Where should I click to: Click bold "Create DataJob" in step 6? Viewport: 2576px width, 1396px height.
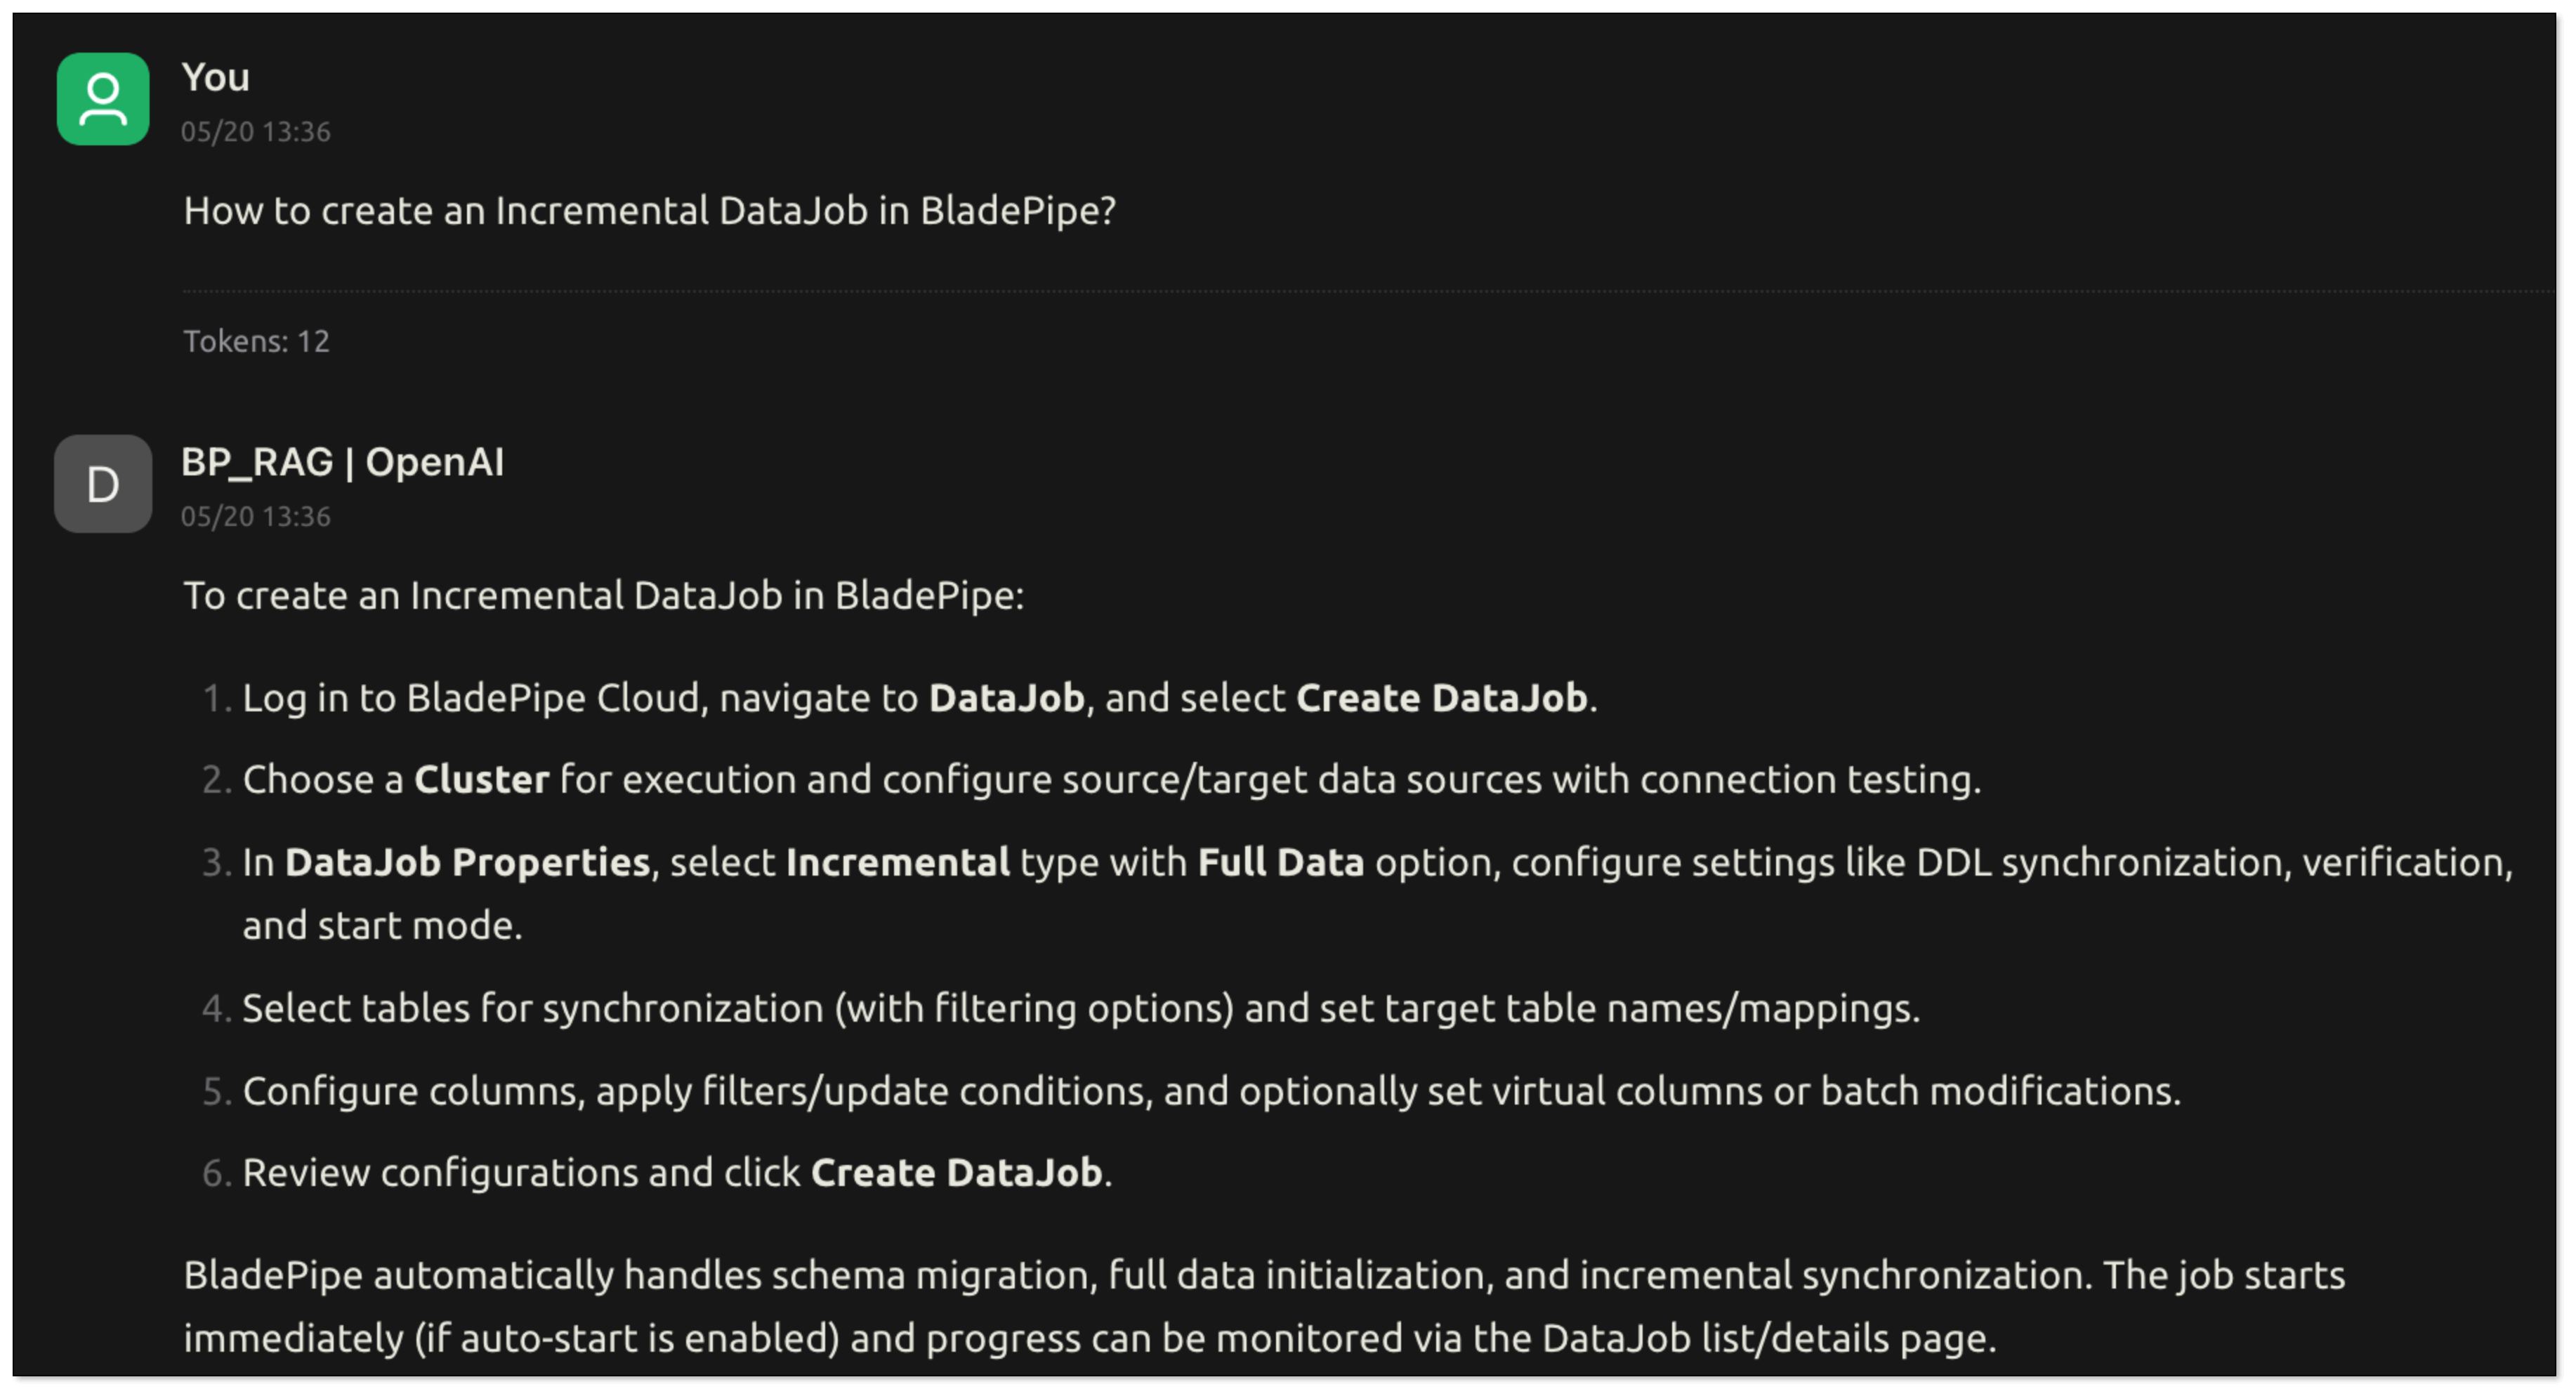pyautogui.click(x=956, y=1173)
